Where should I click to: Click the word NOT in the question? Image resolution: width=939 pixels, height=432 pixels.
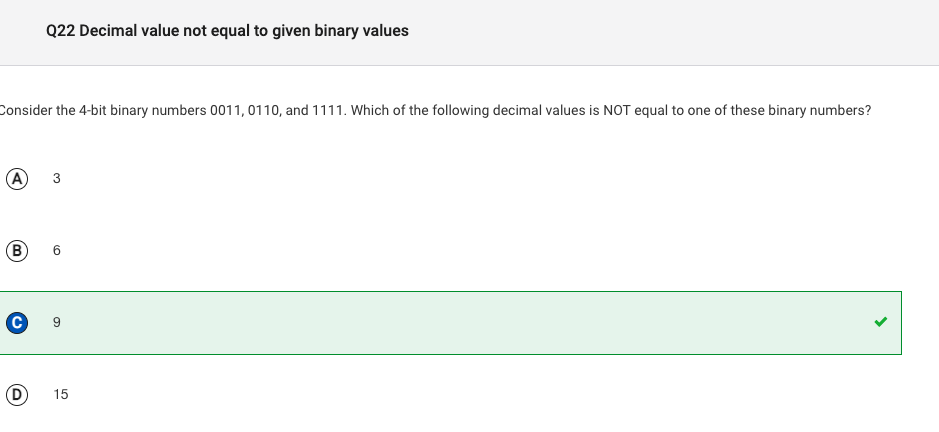(x=617, y=111)
